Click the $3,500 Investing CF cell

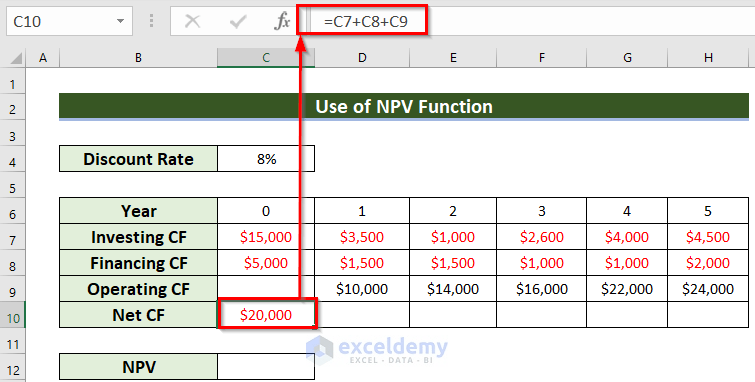click(x=362, y=237)
